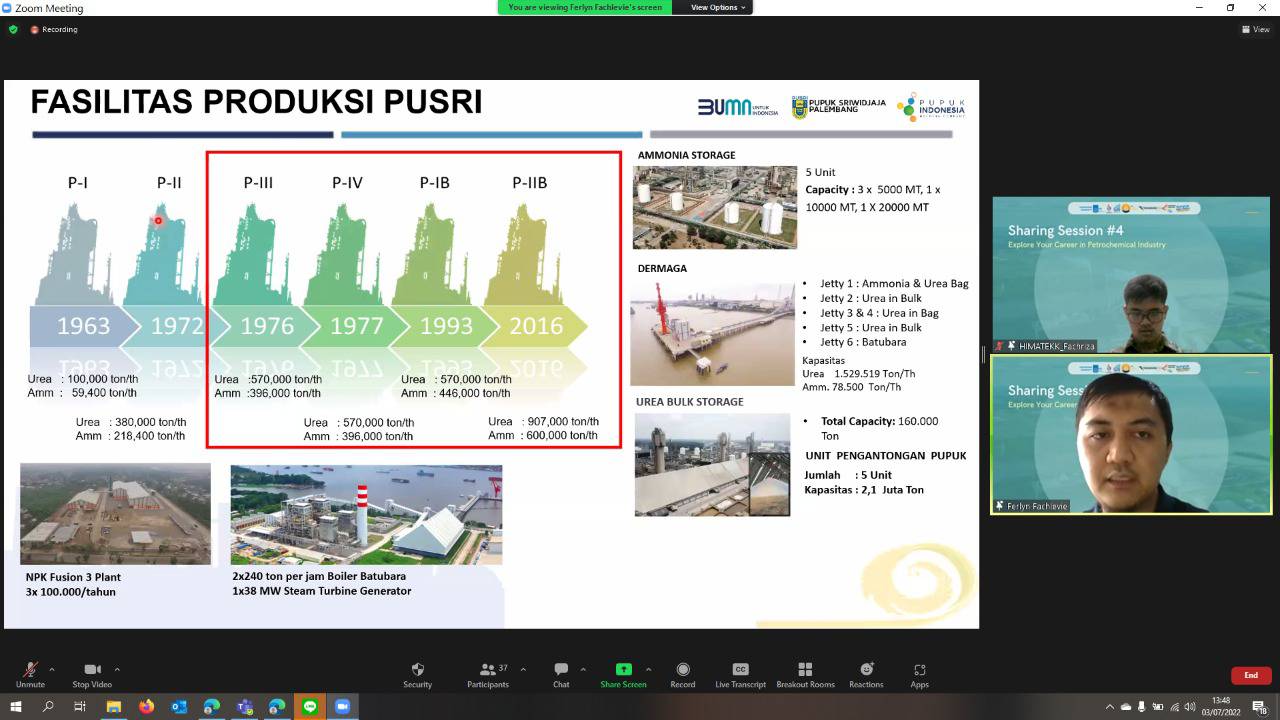1280x720 pixels.
Task: Click the NPK Fusion 3 Plant photo
Action: [x=115, y=514]
